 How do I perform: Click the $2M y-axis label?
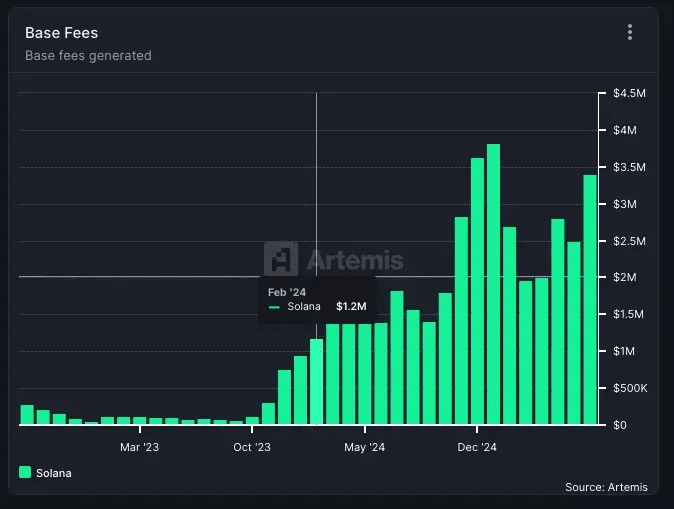(x=626, y=277)
